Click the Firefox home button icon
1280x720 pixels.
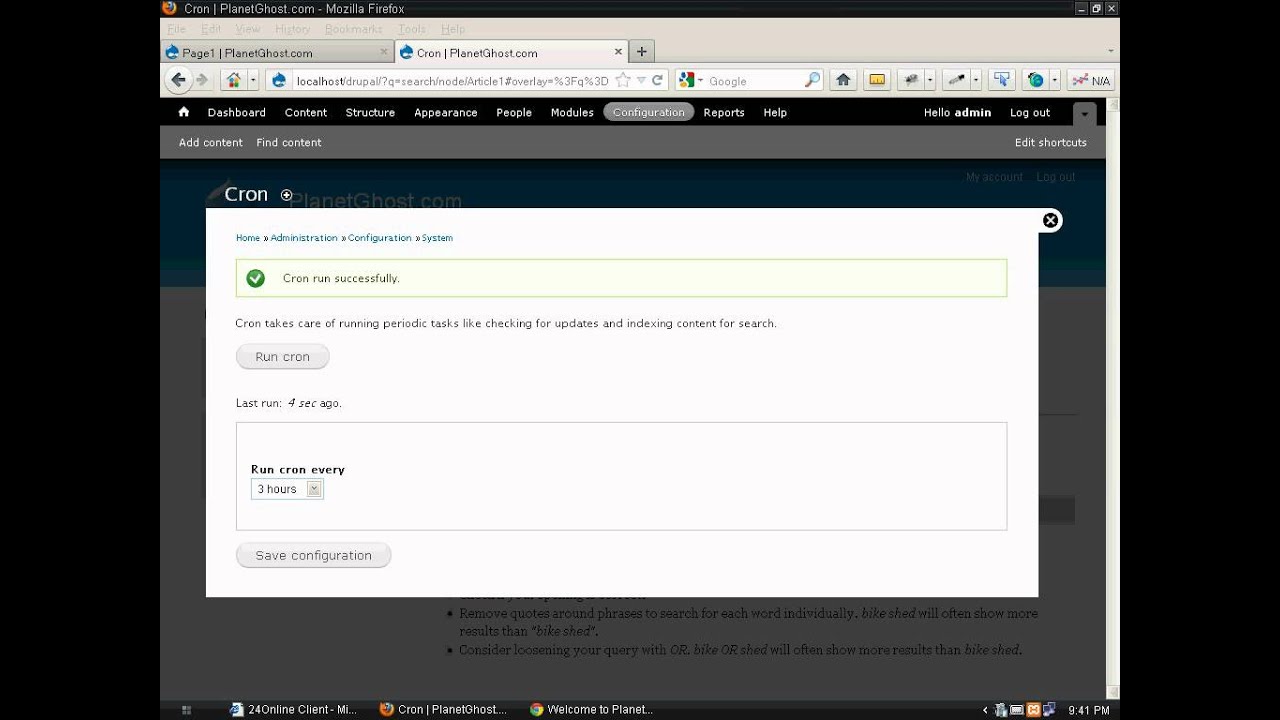coord(843,80)
